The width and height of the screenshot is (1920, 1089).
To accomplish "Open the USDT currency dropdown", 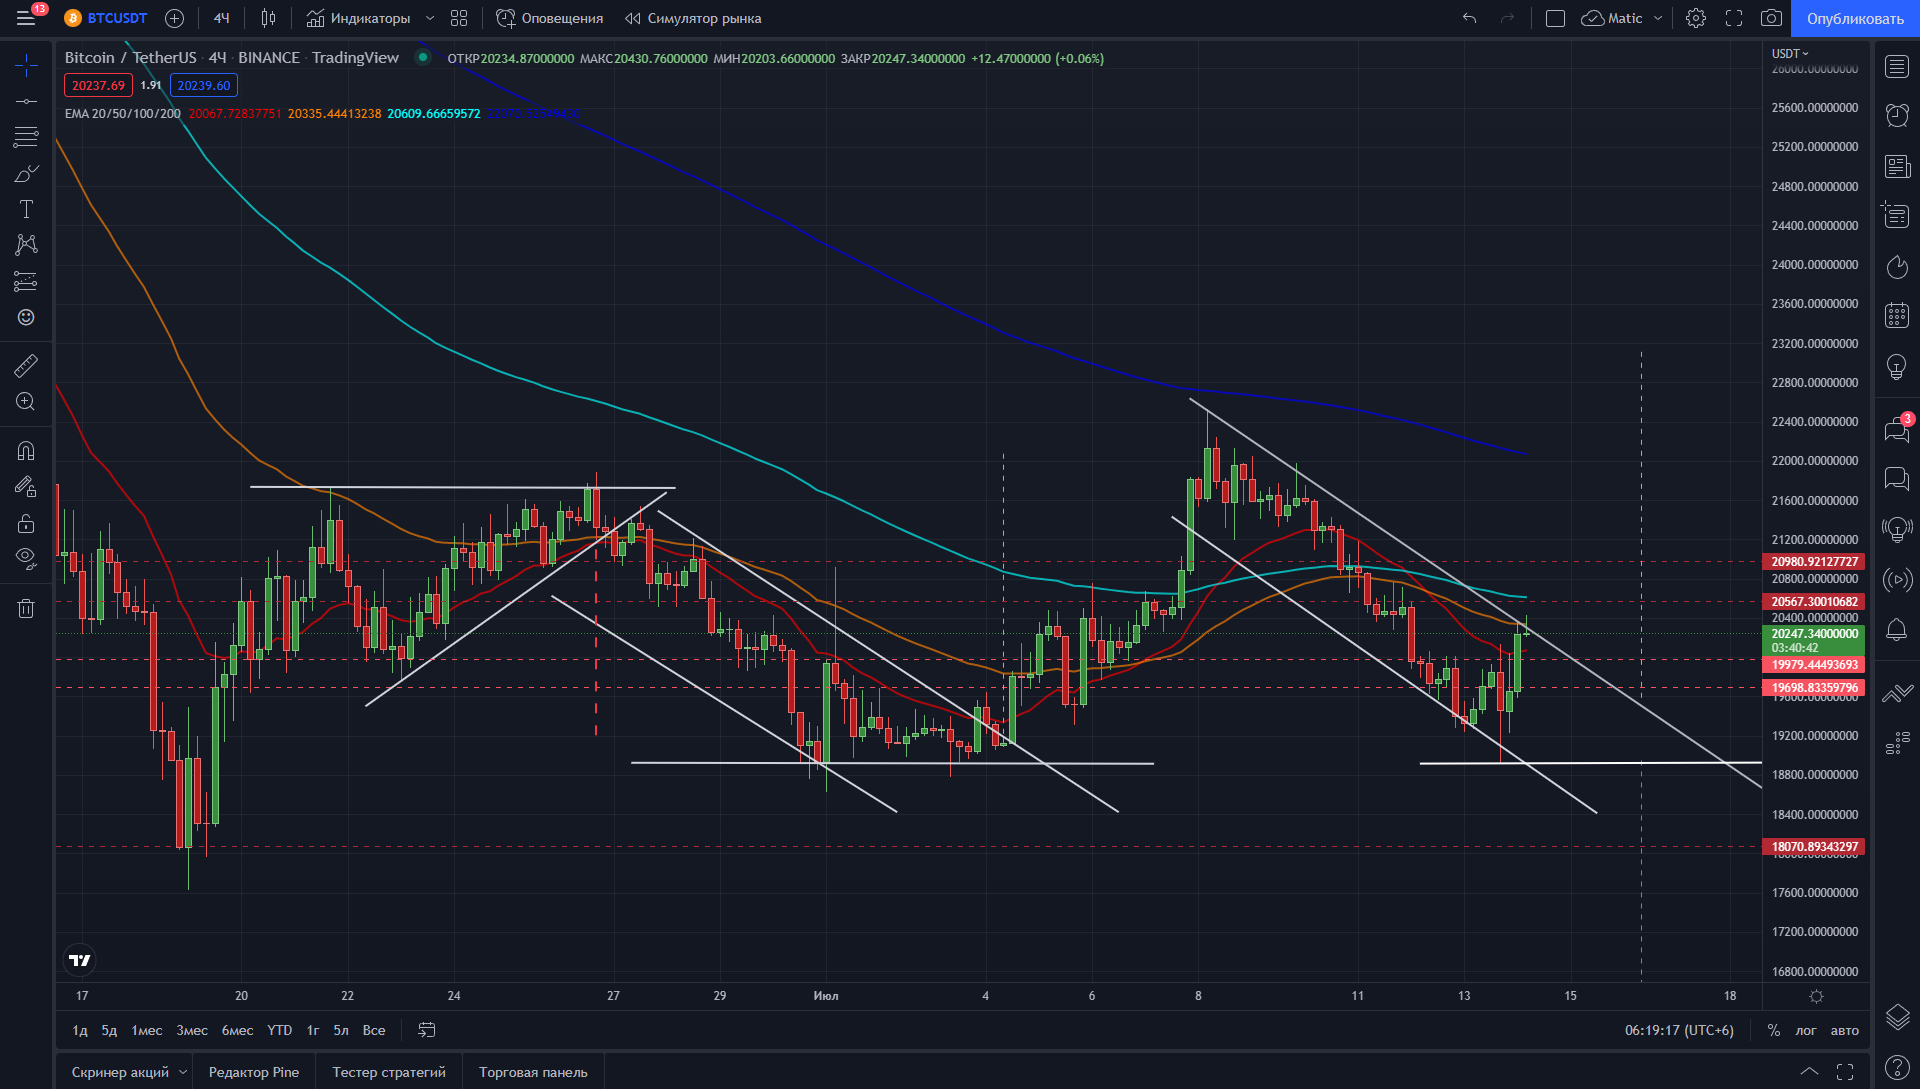I will point(1790,53).
